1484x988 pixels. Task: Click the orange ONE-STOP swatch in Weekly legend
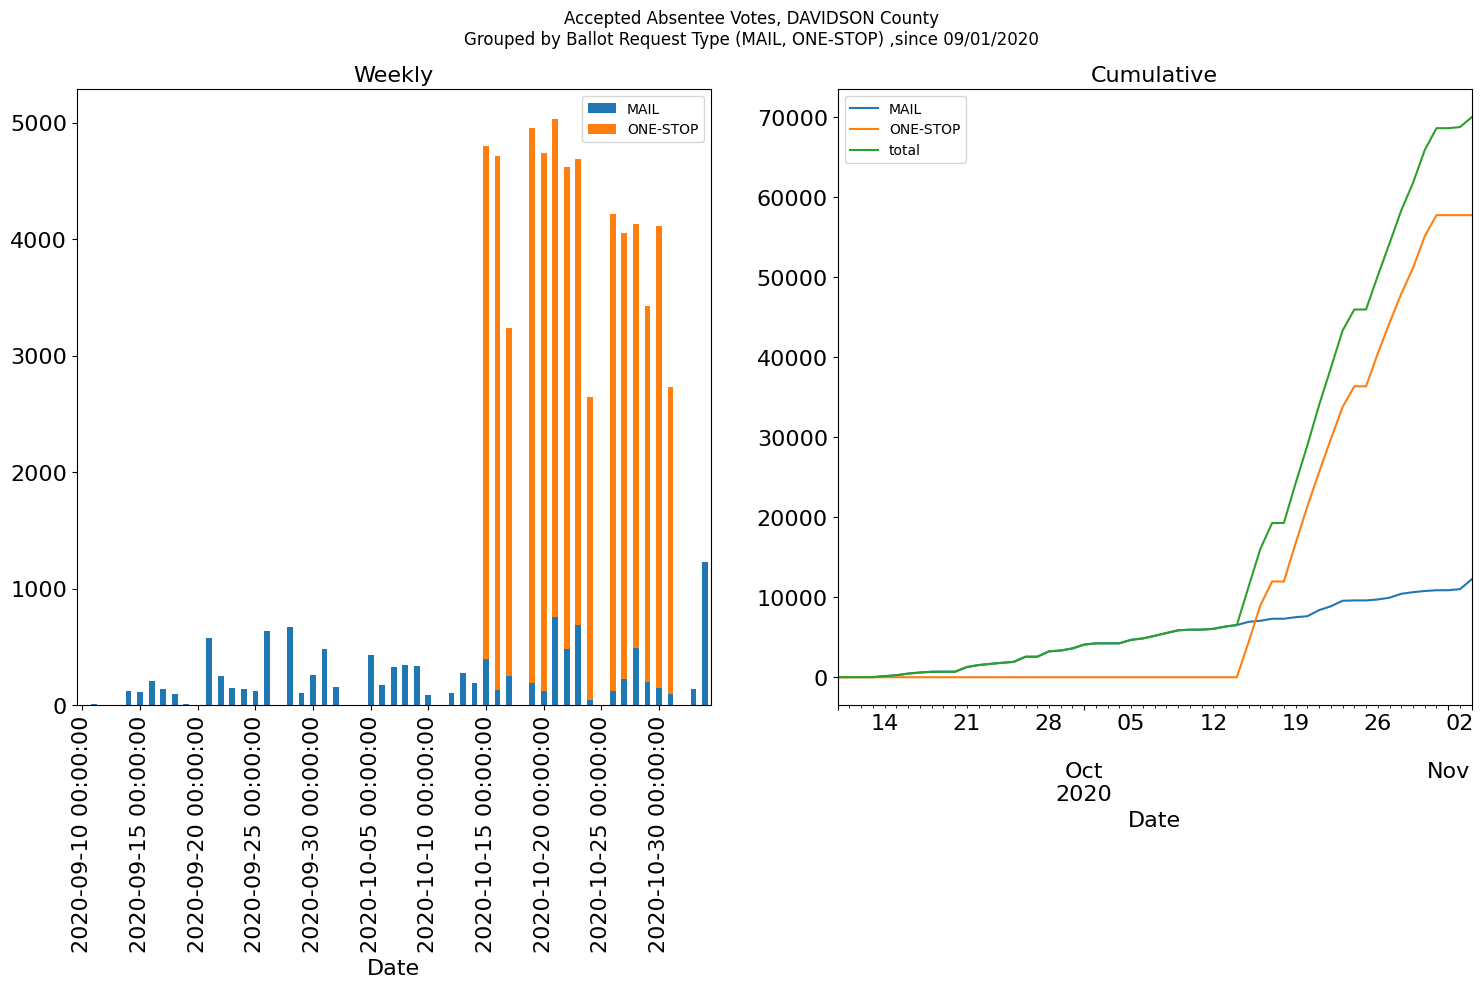pos(603,129)
